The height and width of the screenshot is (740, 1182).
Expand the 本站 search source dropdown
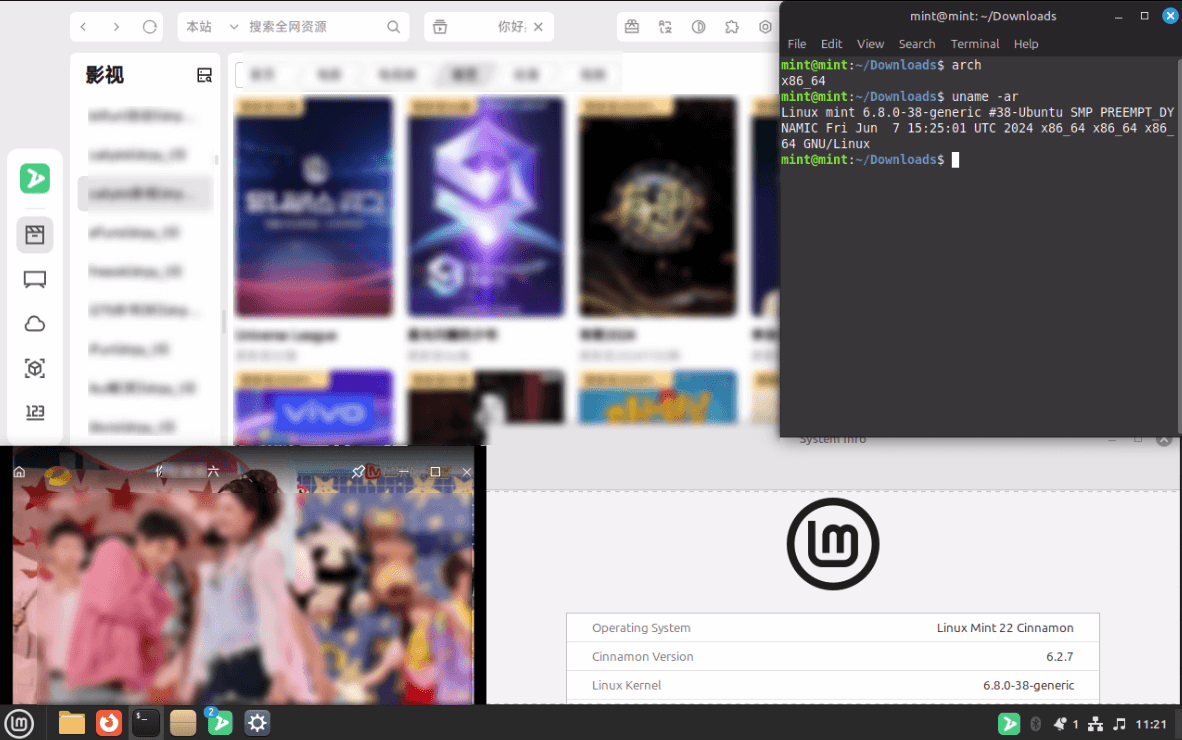tap(234, 27)
